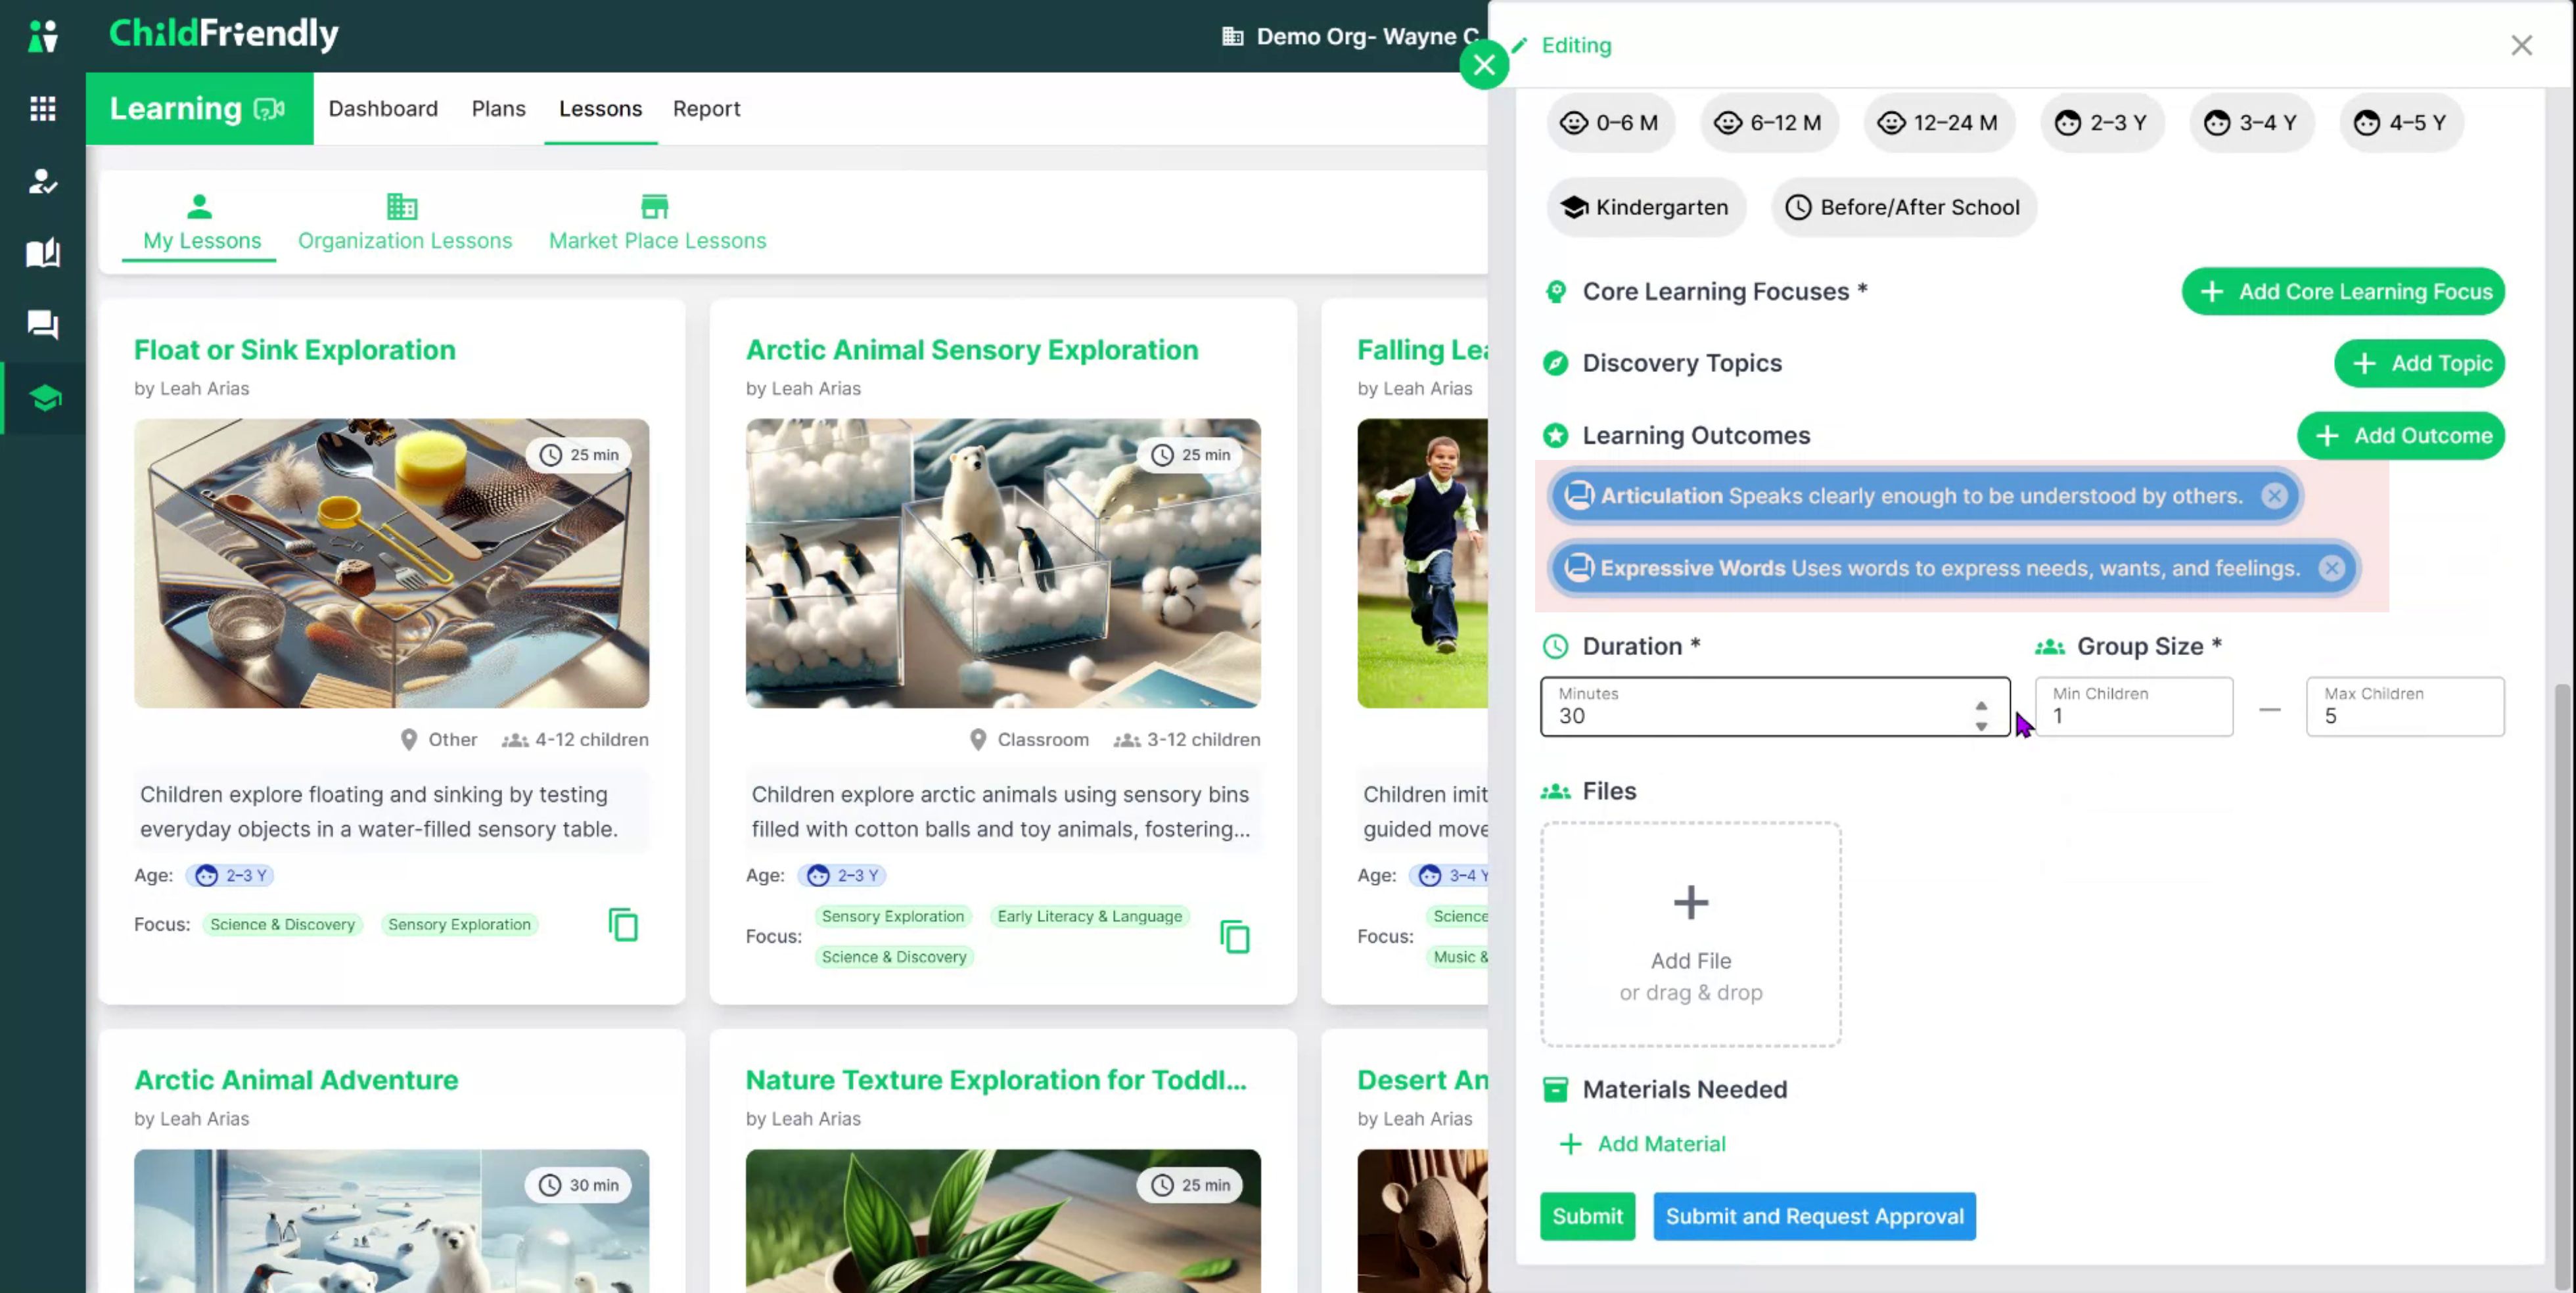Open the chat messages sidebar icon

tap(42, 325)
